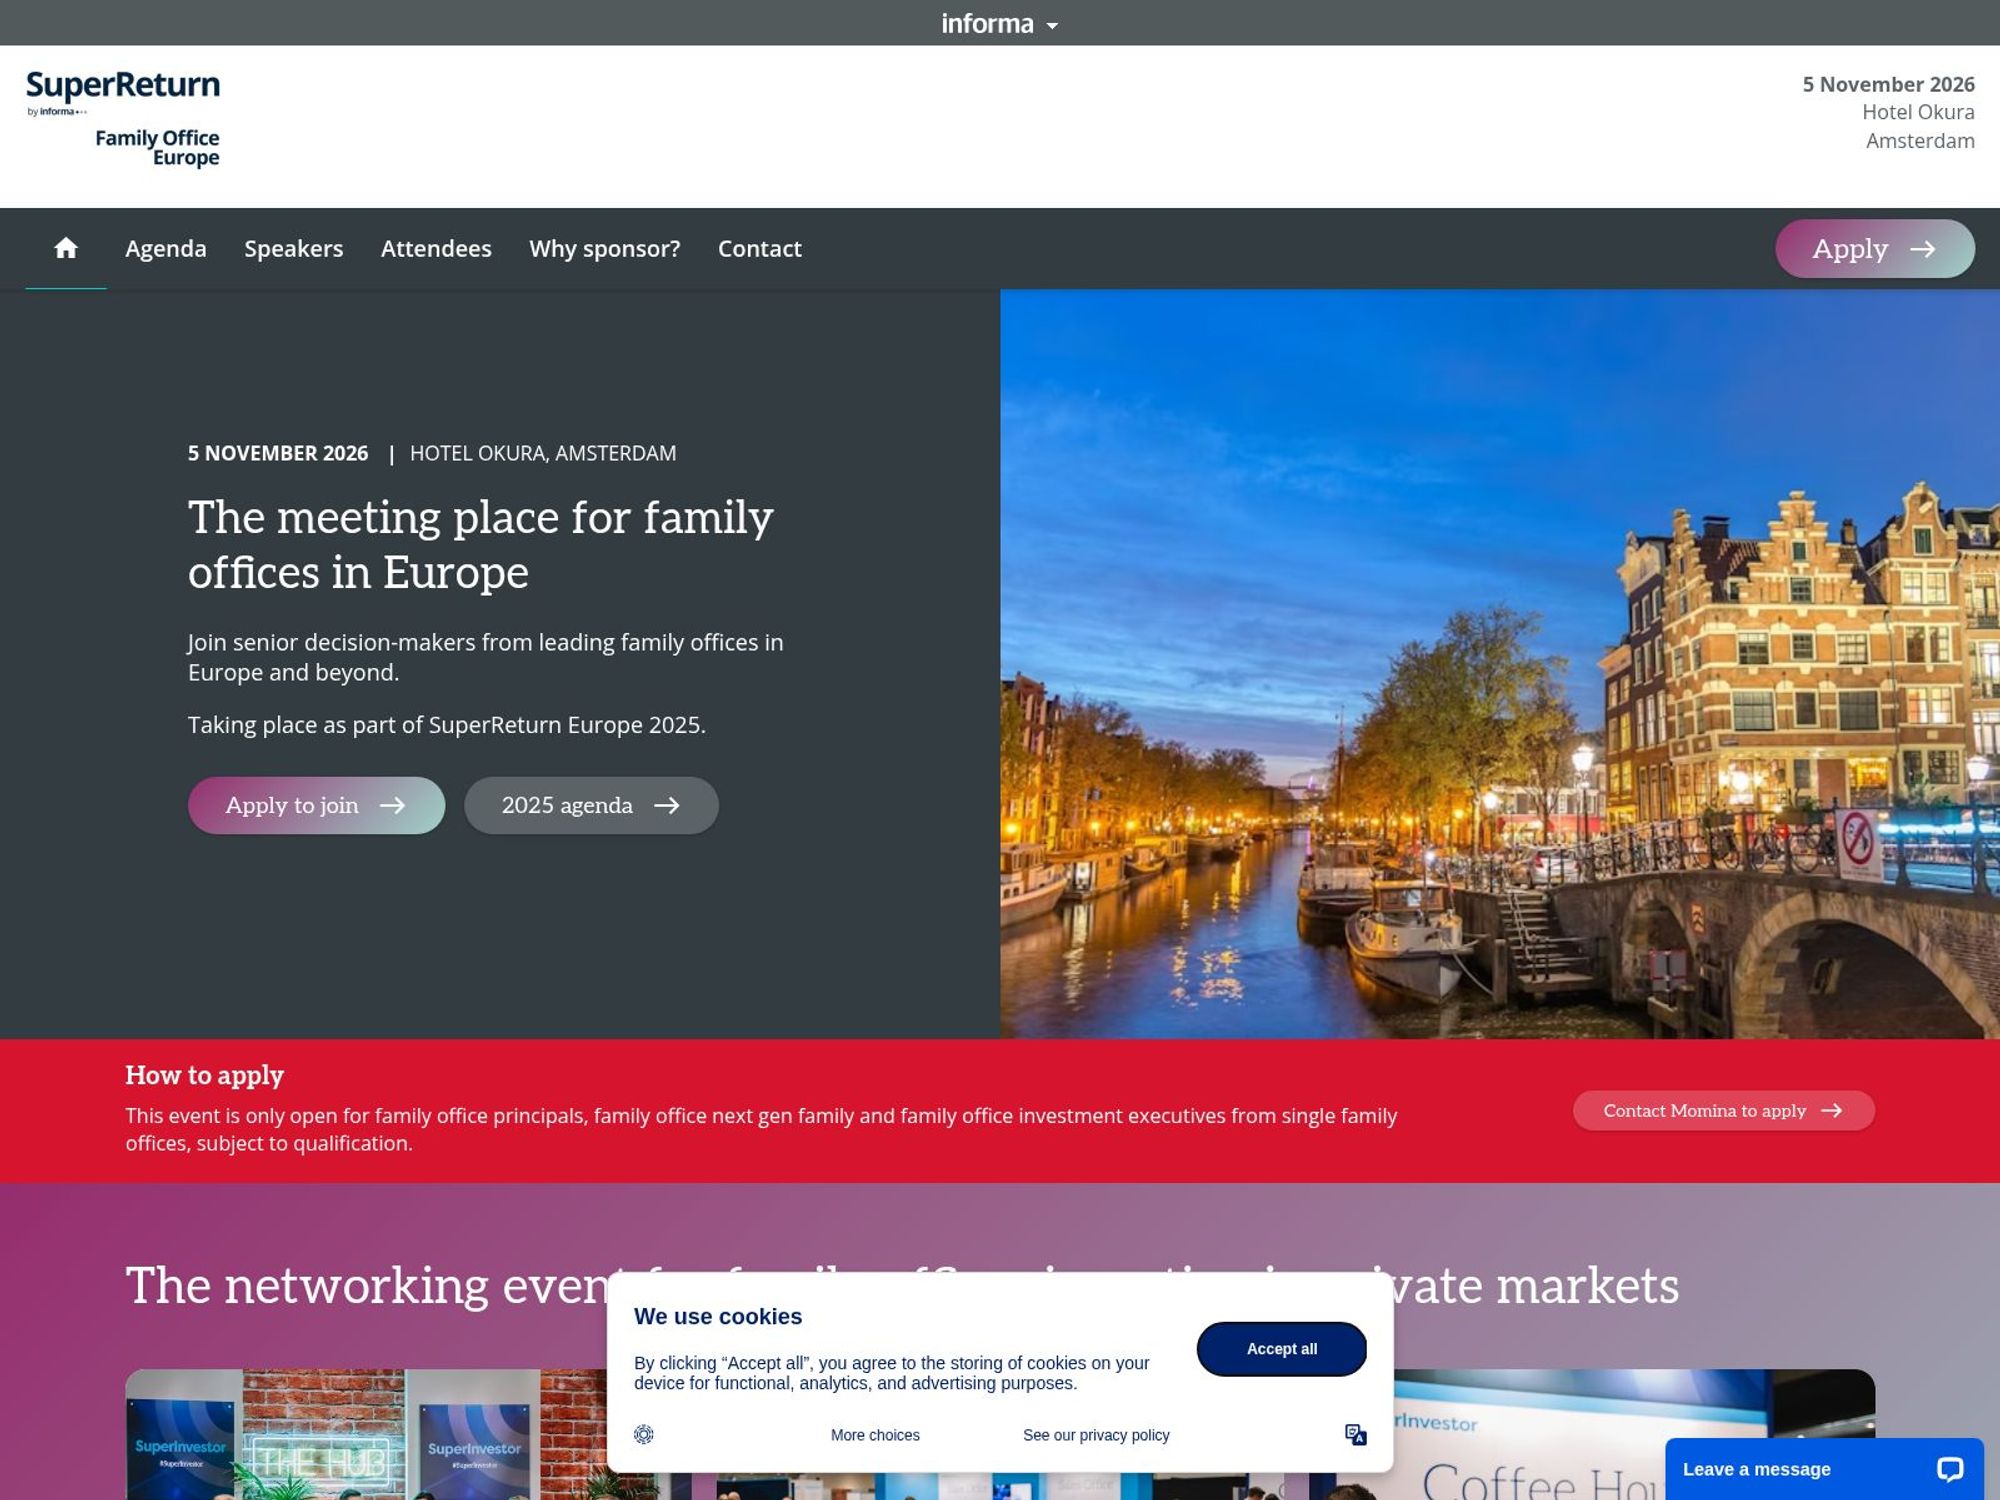Click the arrow icon inside Apply to join
Image resolution: width=2000 pixels, height=1500 pixels.
click(x=396, y=805)
